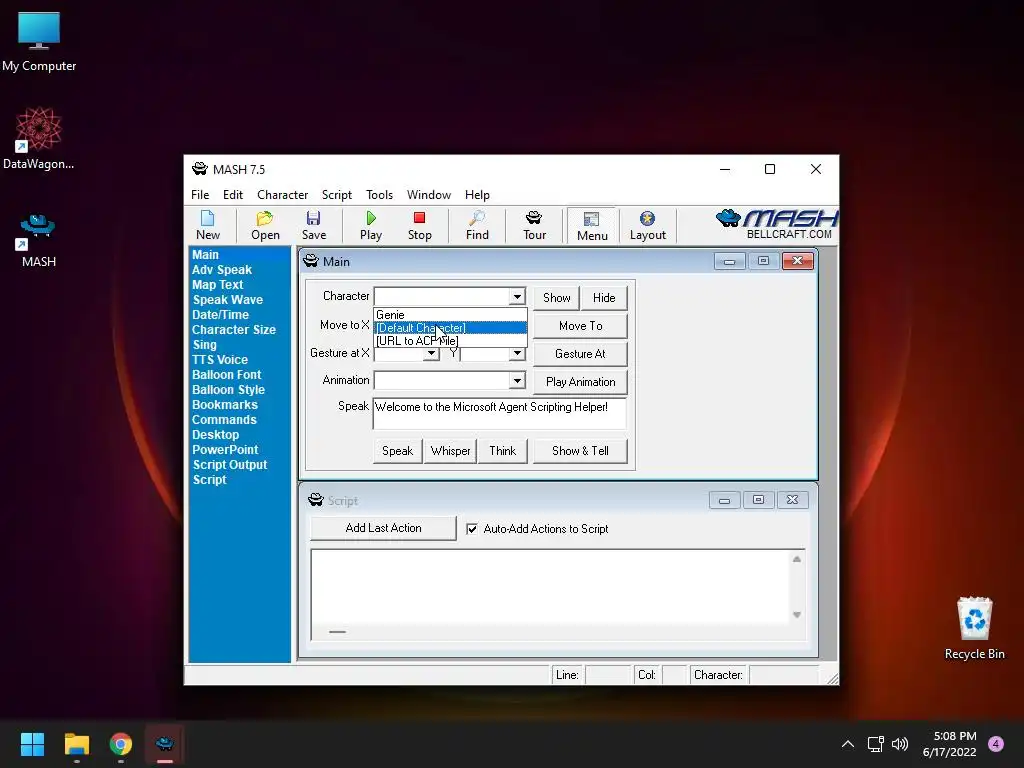
Task: Toggle Auto-Add Actions to Script checkbox
Action: tap(472, 529)
